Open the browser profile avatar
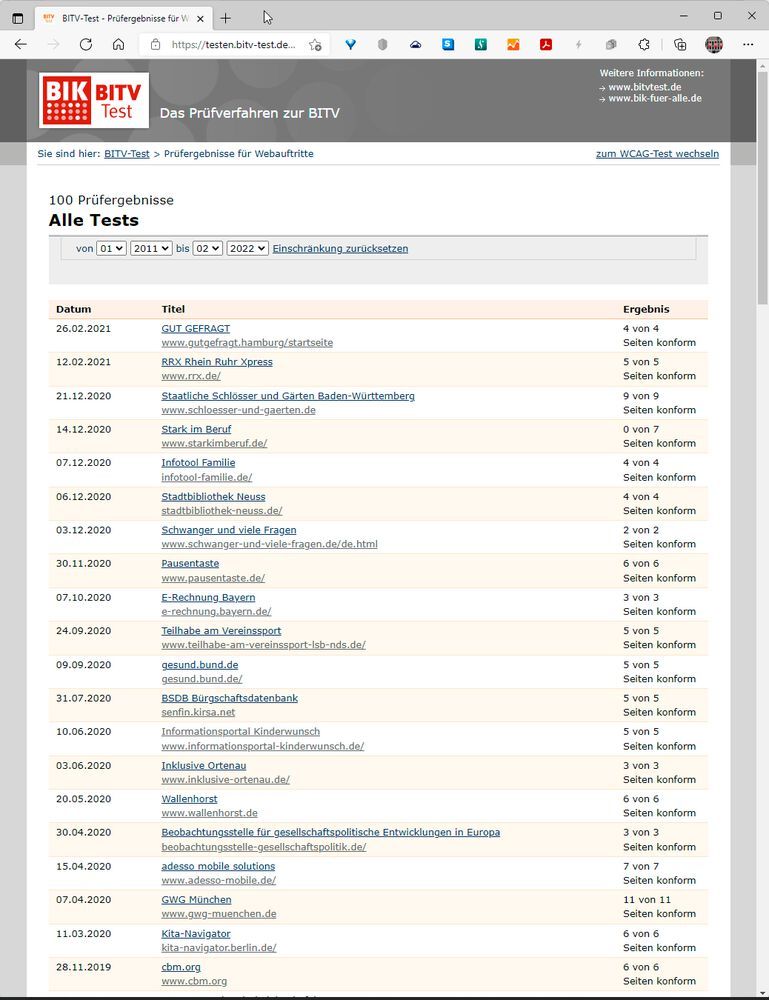 (x=714, y=44)
